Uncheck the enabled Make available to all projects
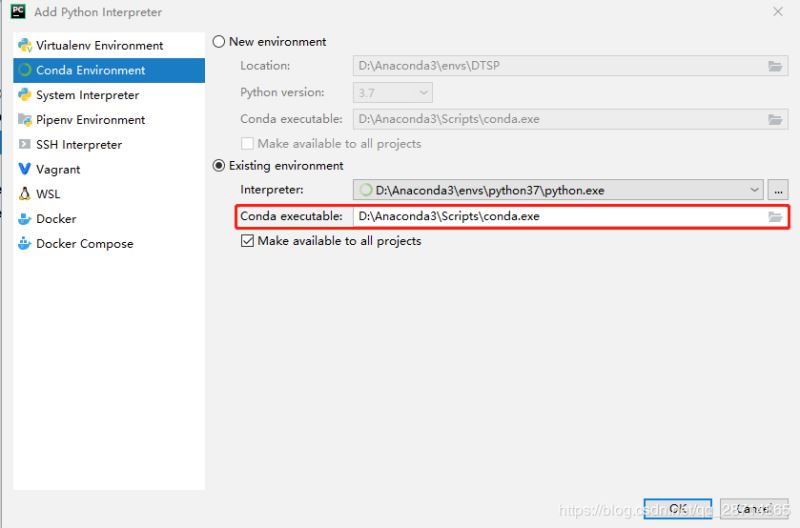Viewport: 800px width, 528px height. [247, 241]
